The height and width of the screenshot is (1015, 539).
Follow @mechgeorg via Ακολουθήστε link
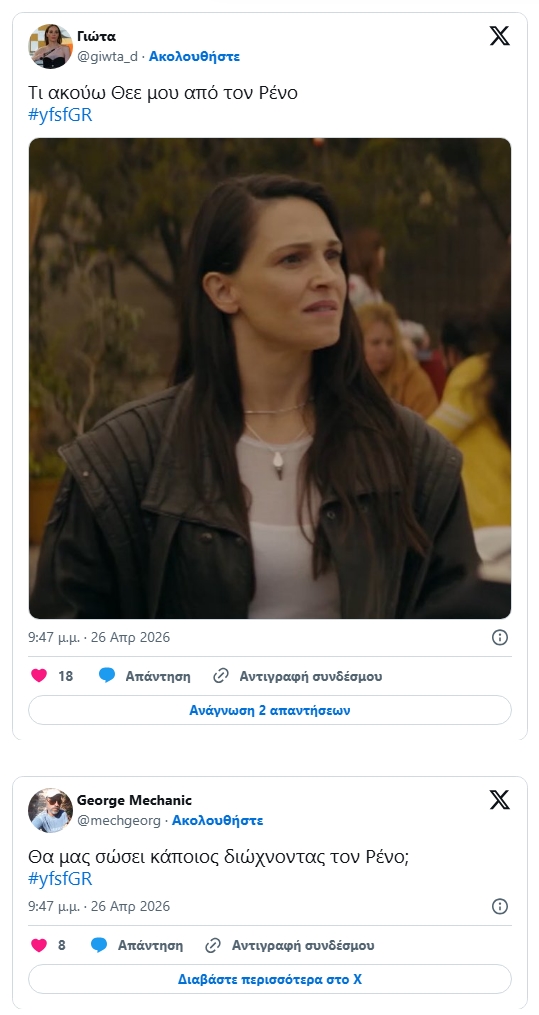(x=217, y=820)
